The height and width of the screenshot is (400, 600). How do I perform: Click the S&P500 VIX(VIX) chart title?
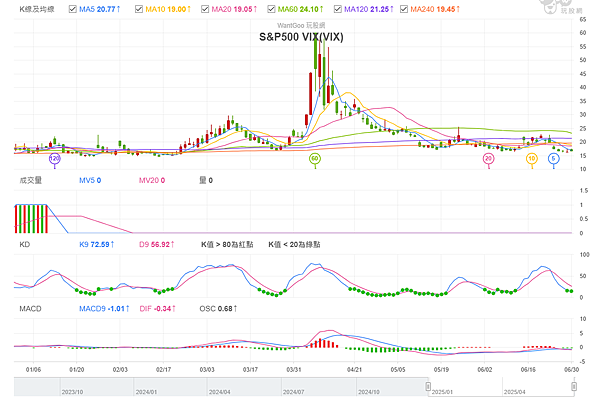pos(301,37)
